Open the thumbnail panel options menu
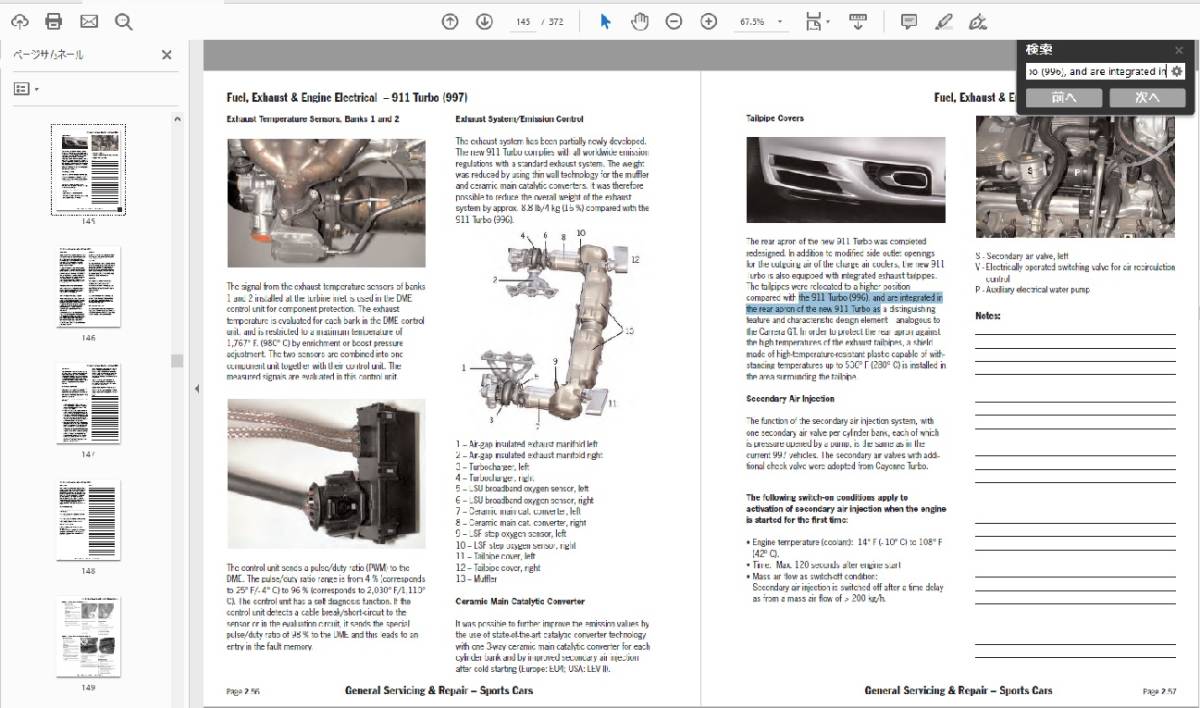This screenshot has width=1200, height=708. [x=26, y=89]
